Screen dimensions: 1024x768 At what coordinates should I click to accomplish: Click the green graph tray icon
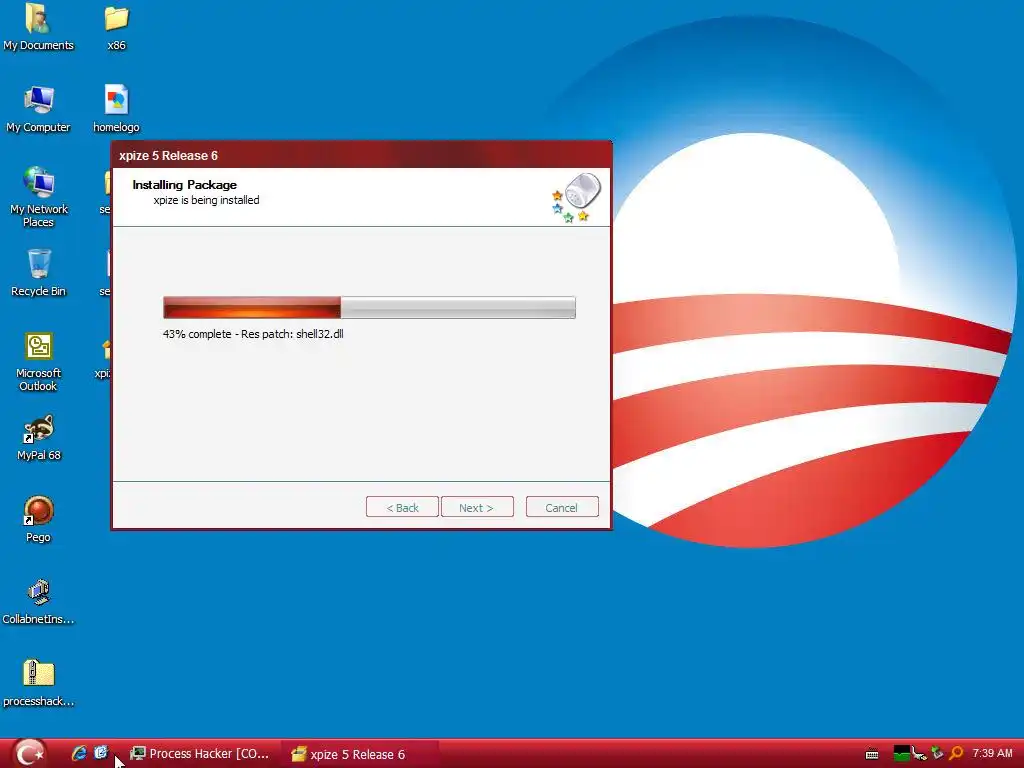tap(901, 754)
